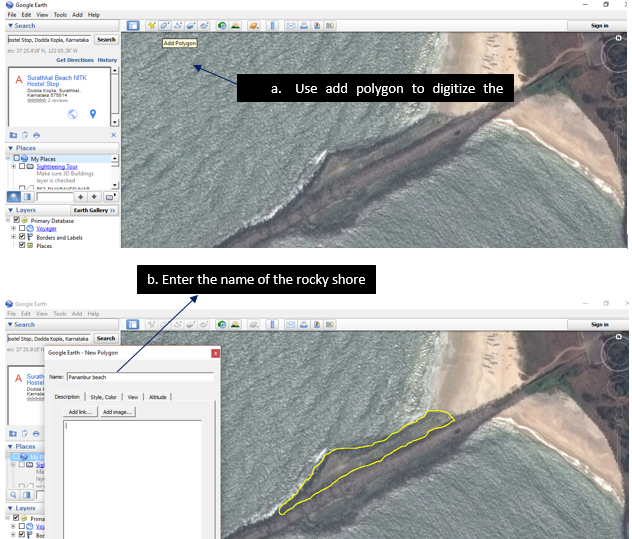Click the historical imagery clock icon
632x539 pixels.
click(221, 24)
